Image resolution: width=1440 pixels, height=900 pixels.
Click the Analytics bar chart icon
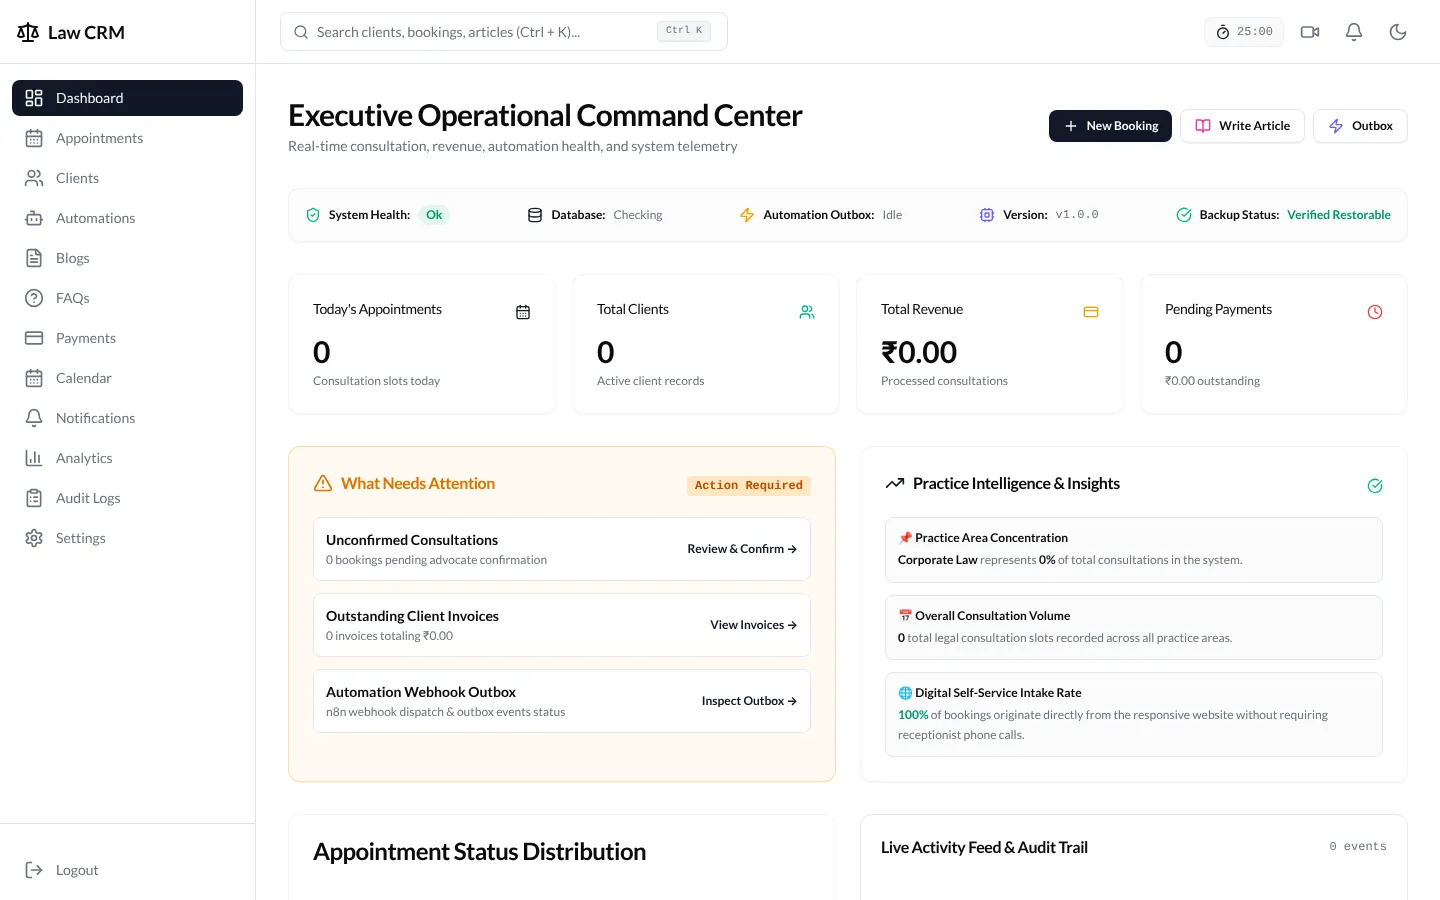[x=34, y=458]
